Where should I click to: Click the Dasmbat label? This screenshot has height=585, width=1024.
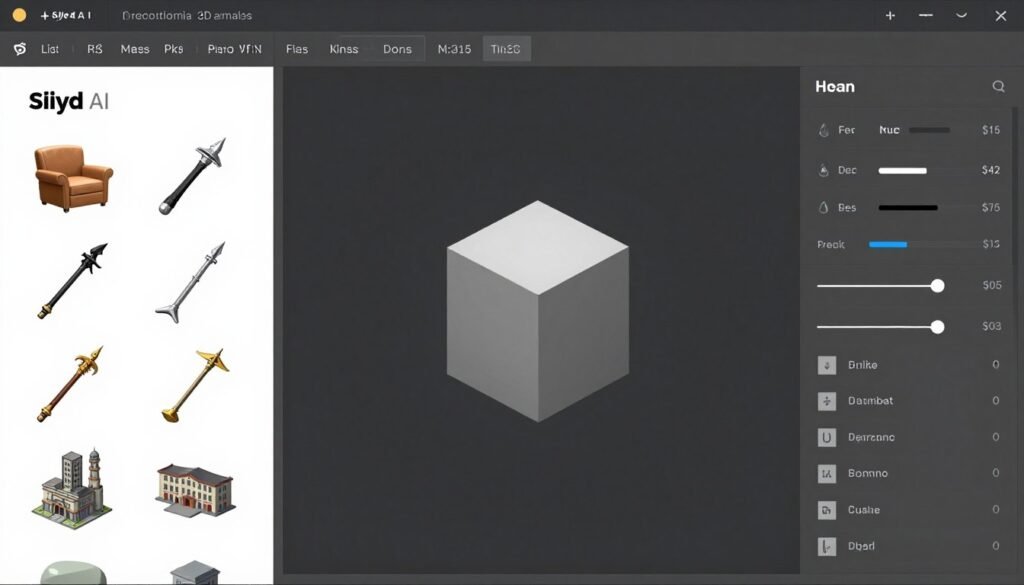click(x=870, y=401)
